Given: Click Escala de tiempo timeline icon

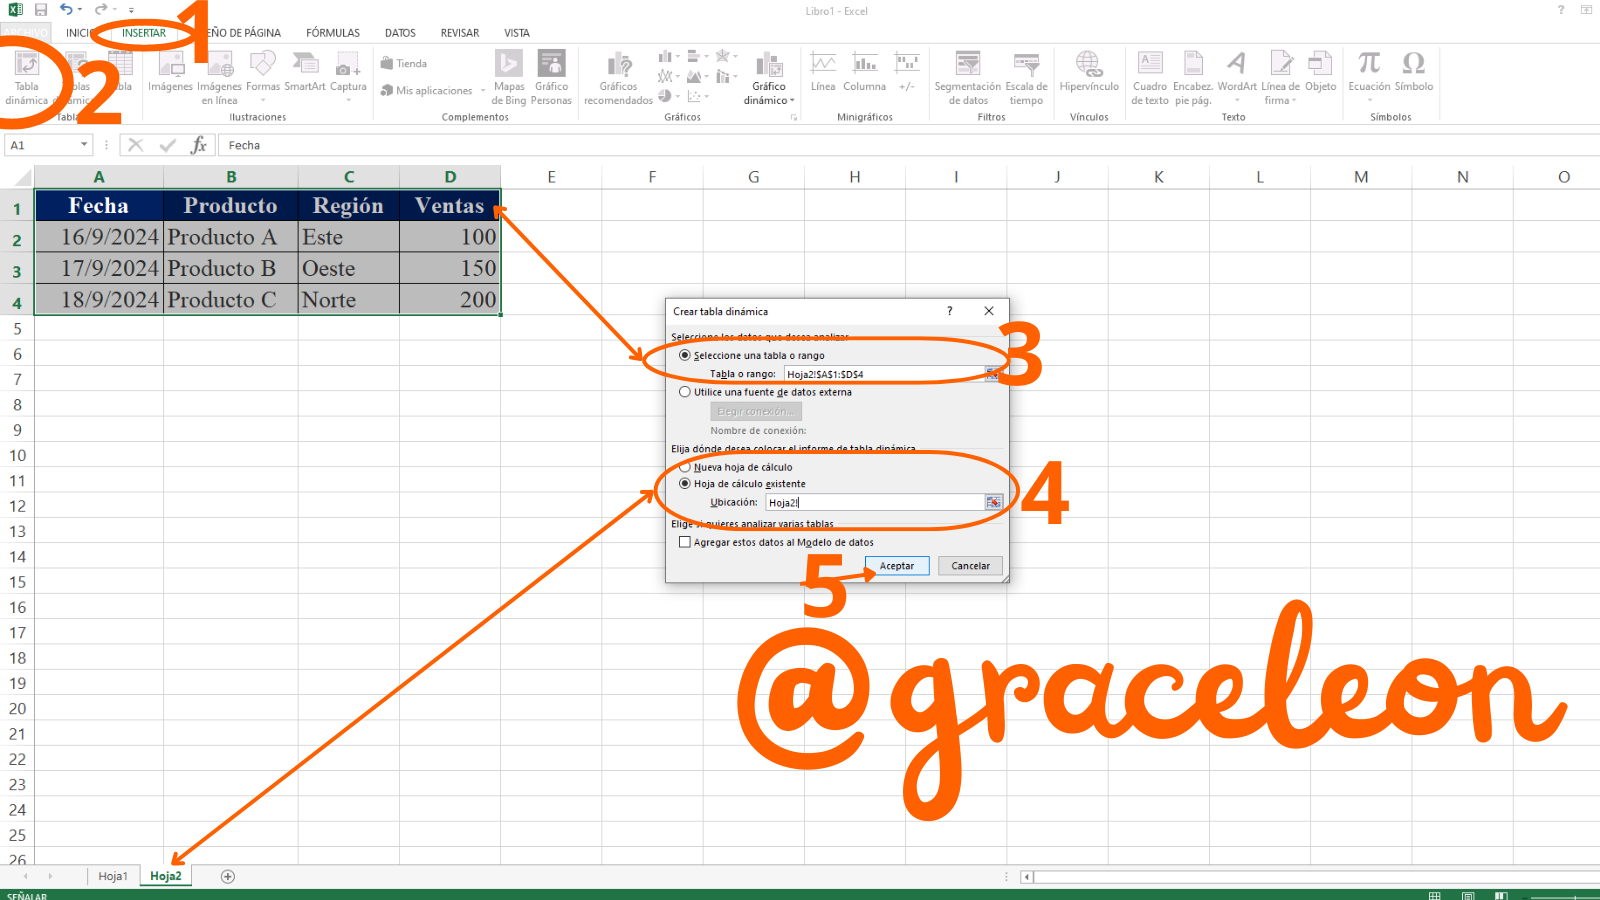Looking at the screenshot, I should point(1026,78).
